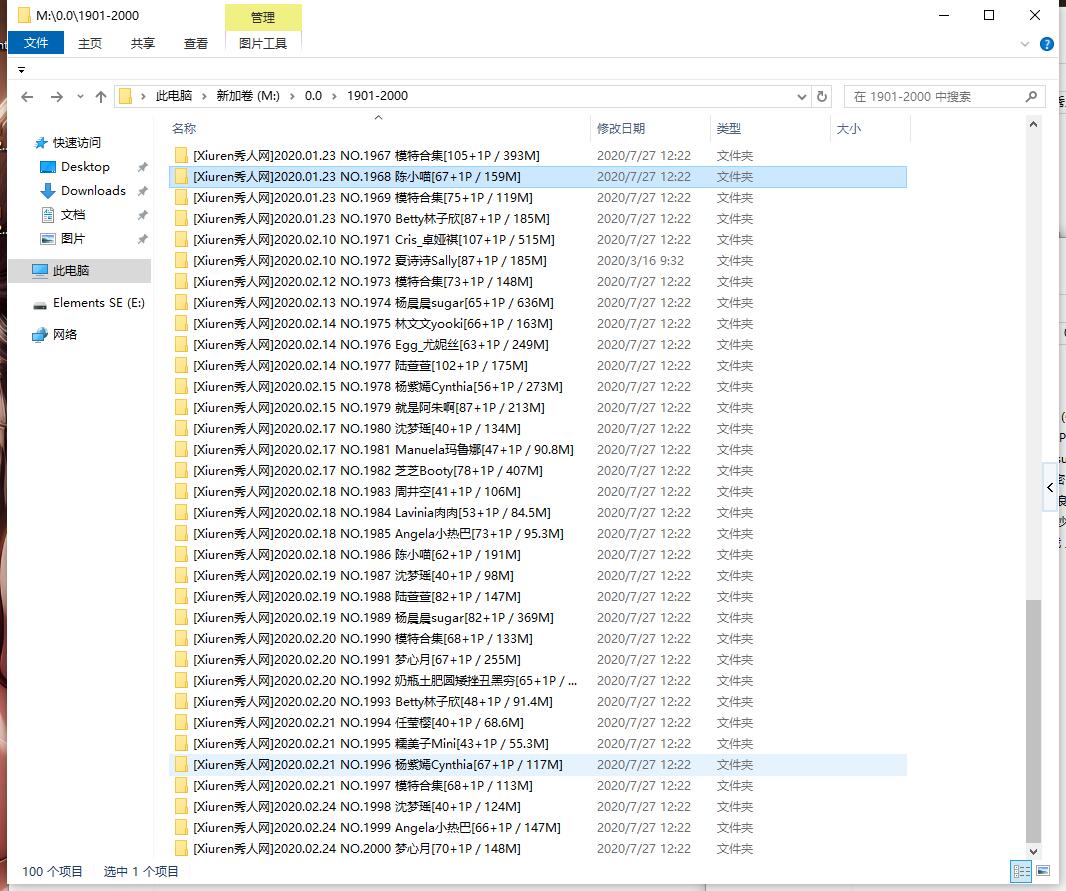
Task: Open the quick access toolbar dropdown
Action: [x=21, y=70]
